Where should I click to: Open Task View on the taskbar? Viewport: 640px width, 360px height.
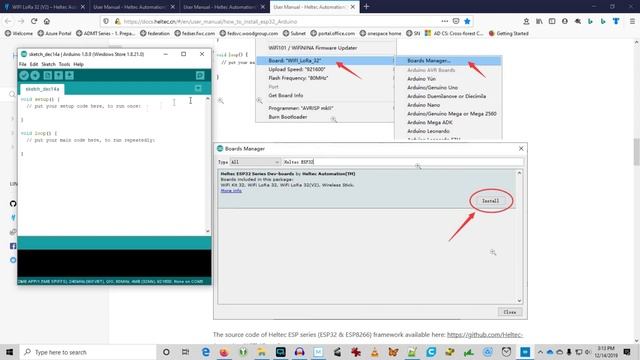(x=185, y=352)
